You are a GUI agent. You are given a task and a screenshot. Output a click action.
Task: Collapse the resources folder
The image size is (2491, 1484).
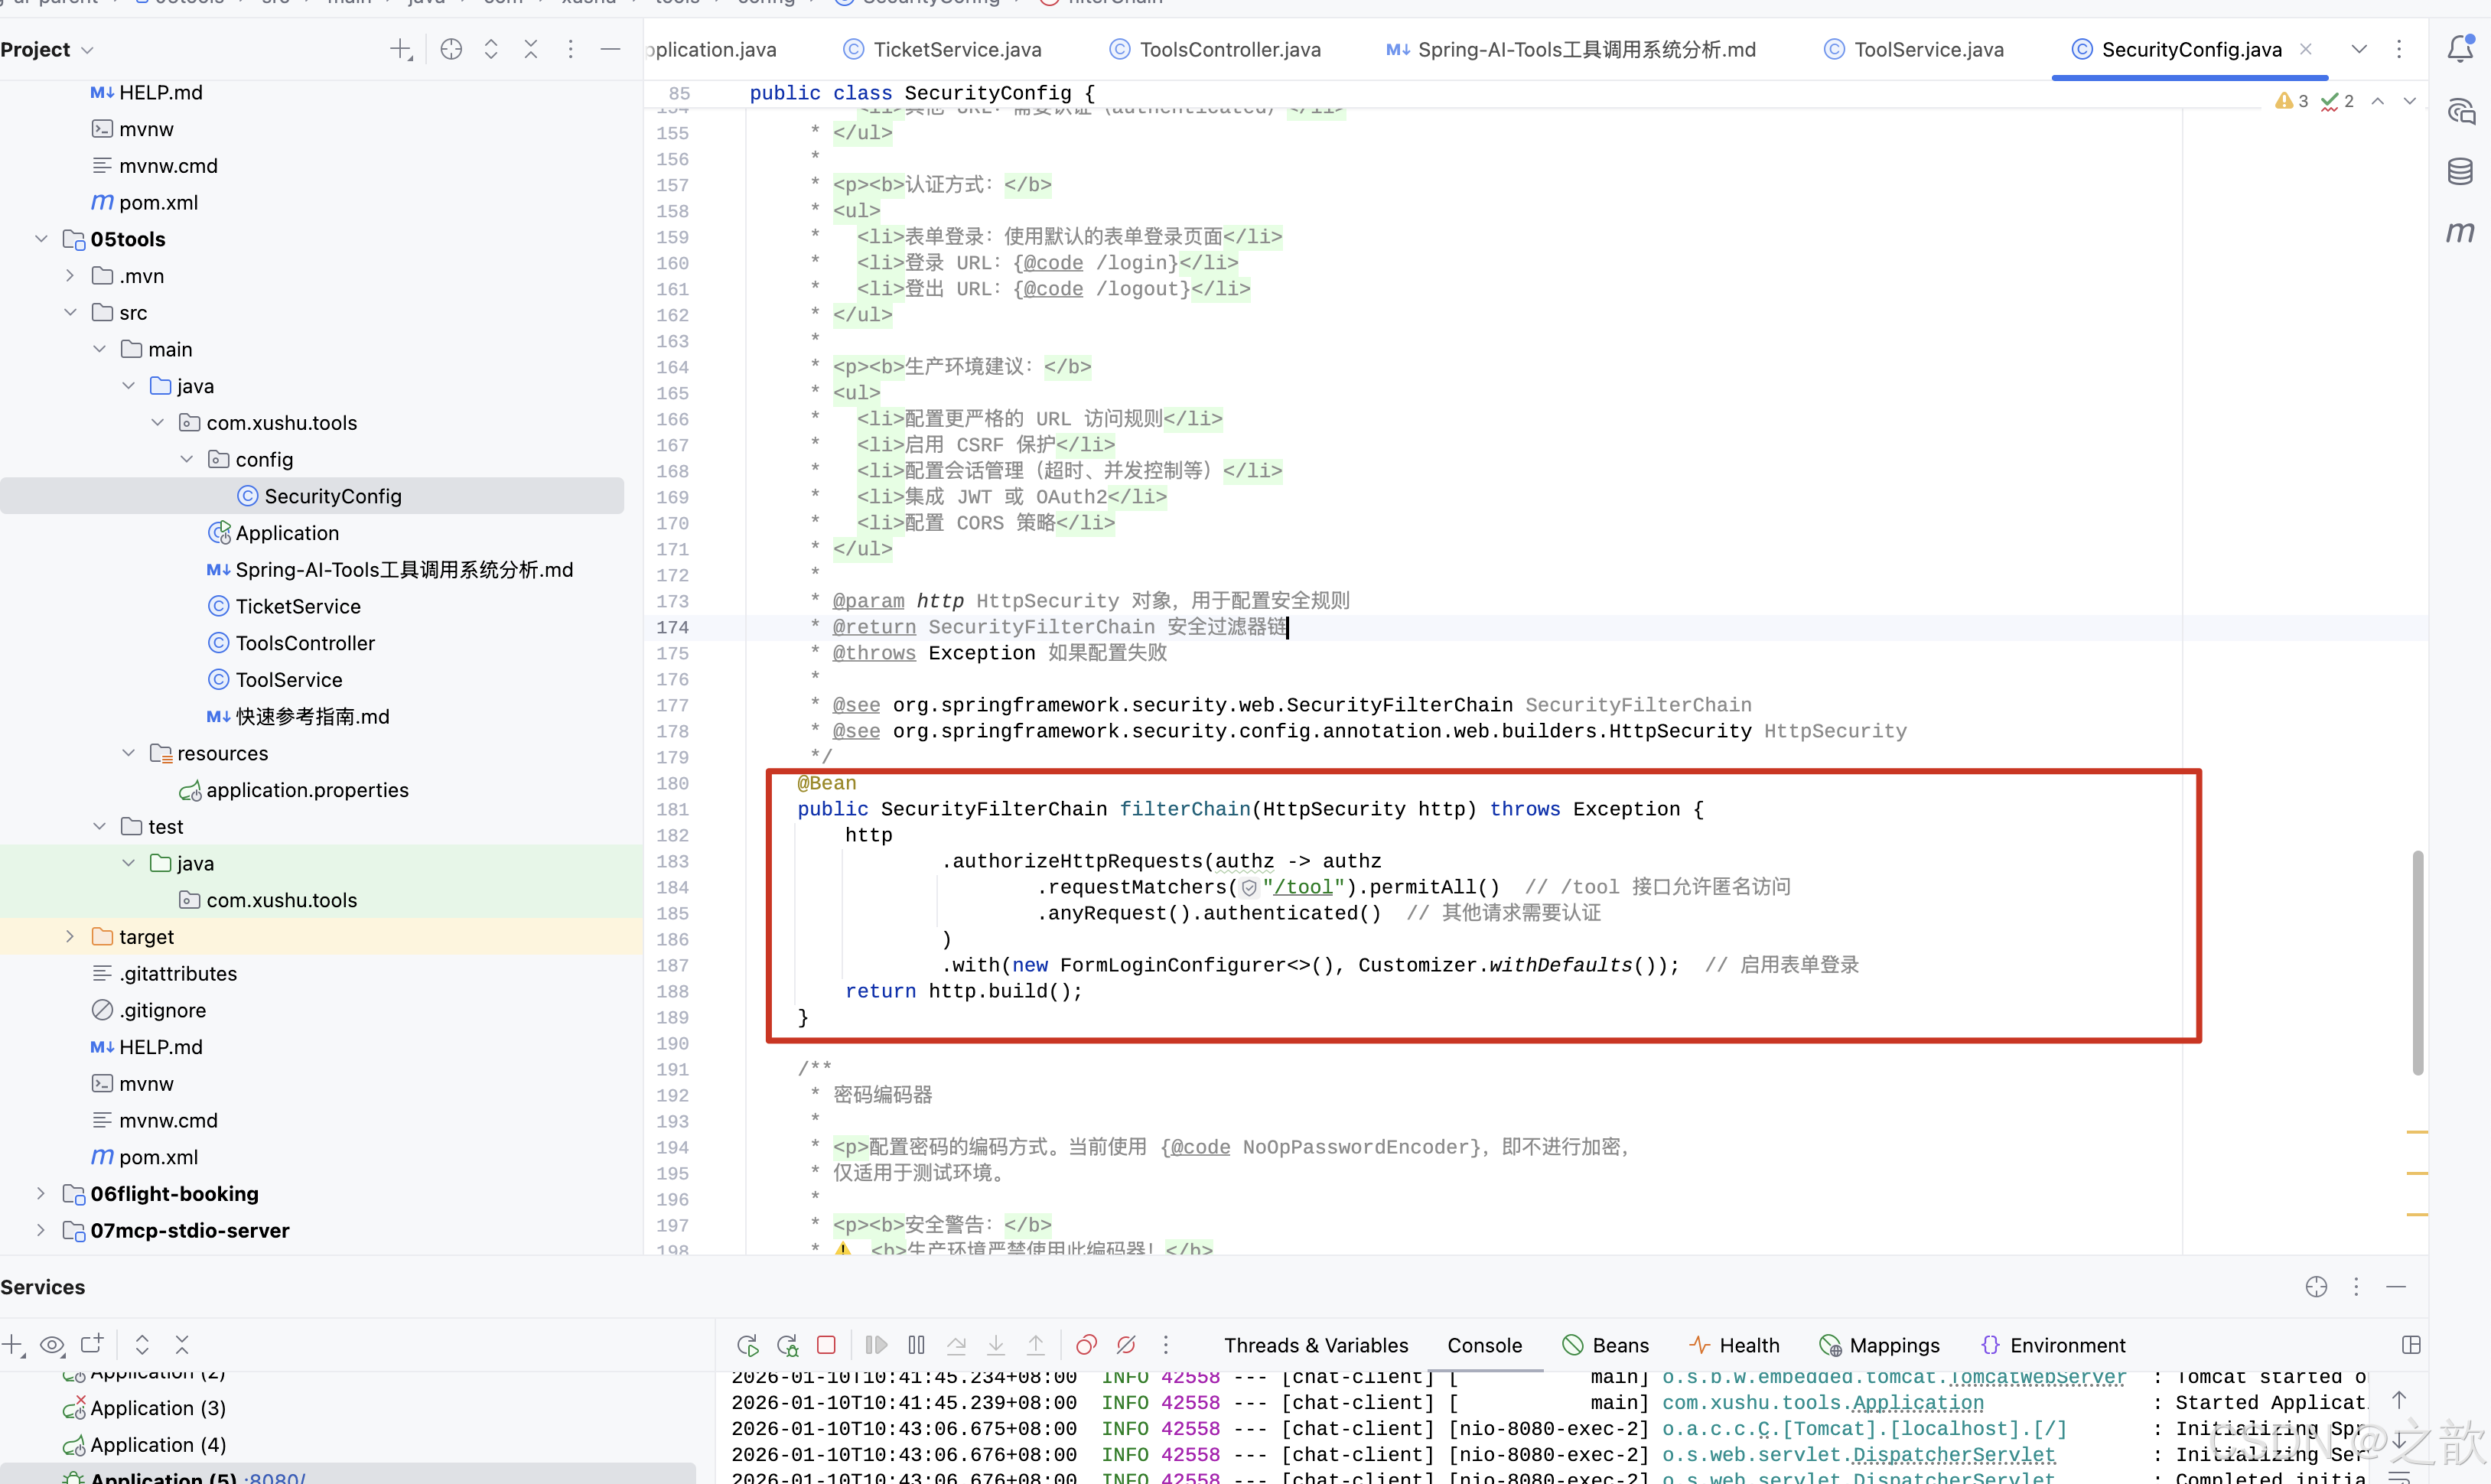point(128,753)
